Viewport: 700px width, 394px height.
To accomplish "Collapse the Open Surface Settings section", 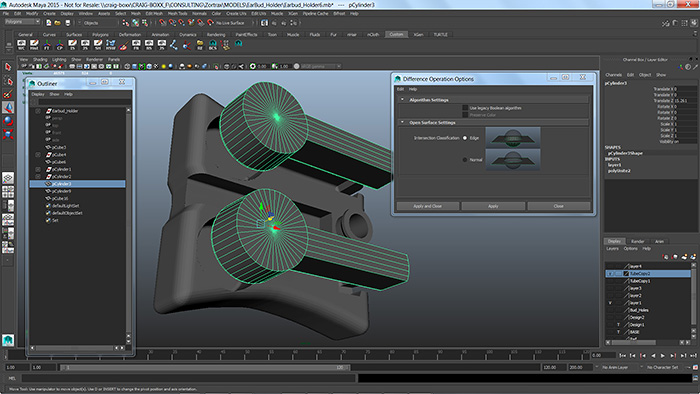I will [402, 122].
